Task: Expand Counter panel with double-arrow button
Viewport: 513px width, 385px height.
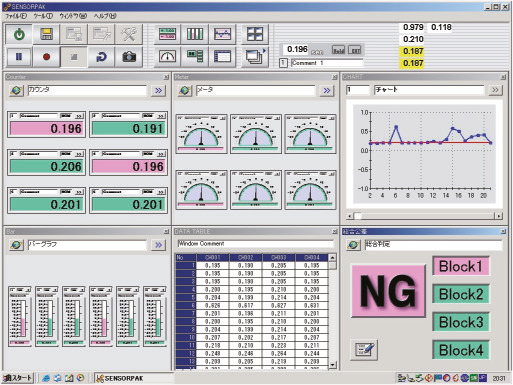Action: (x=159, y=90)
